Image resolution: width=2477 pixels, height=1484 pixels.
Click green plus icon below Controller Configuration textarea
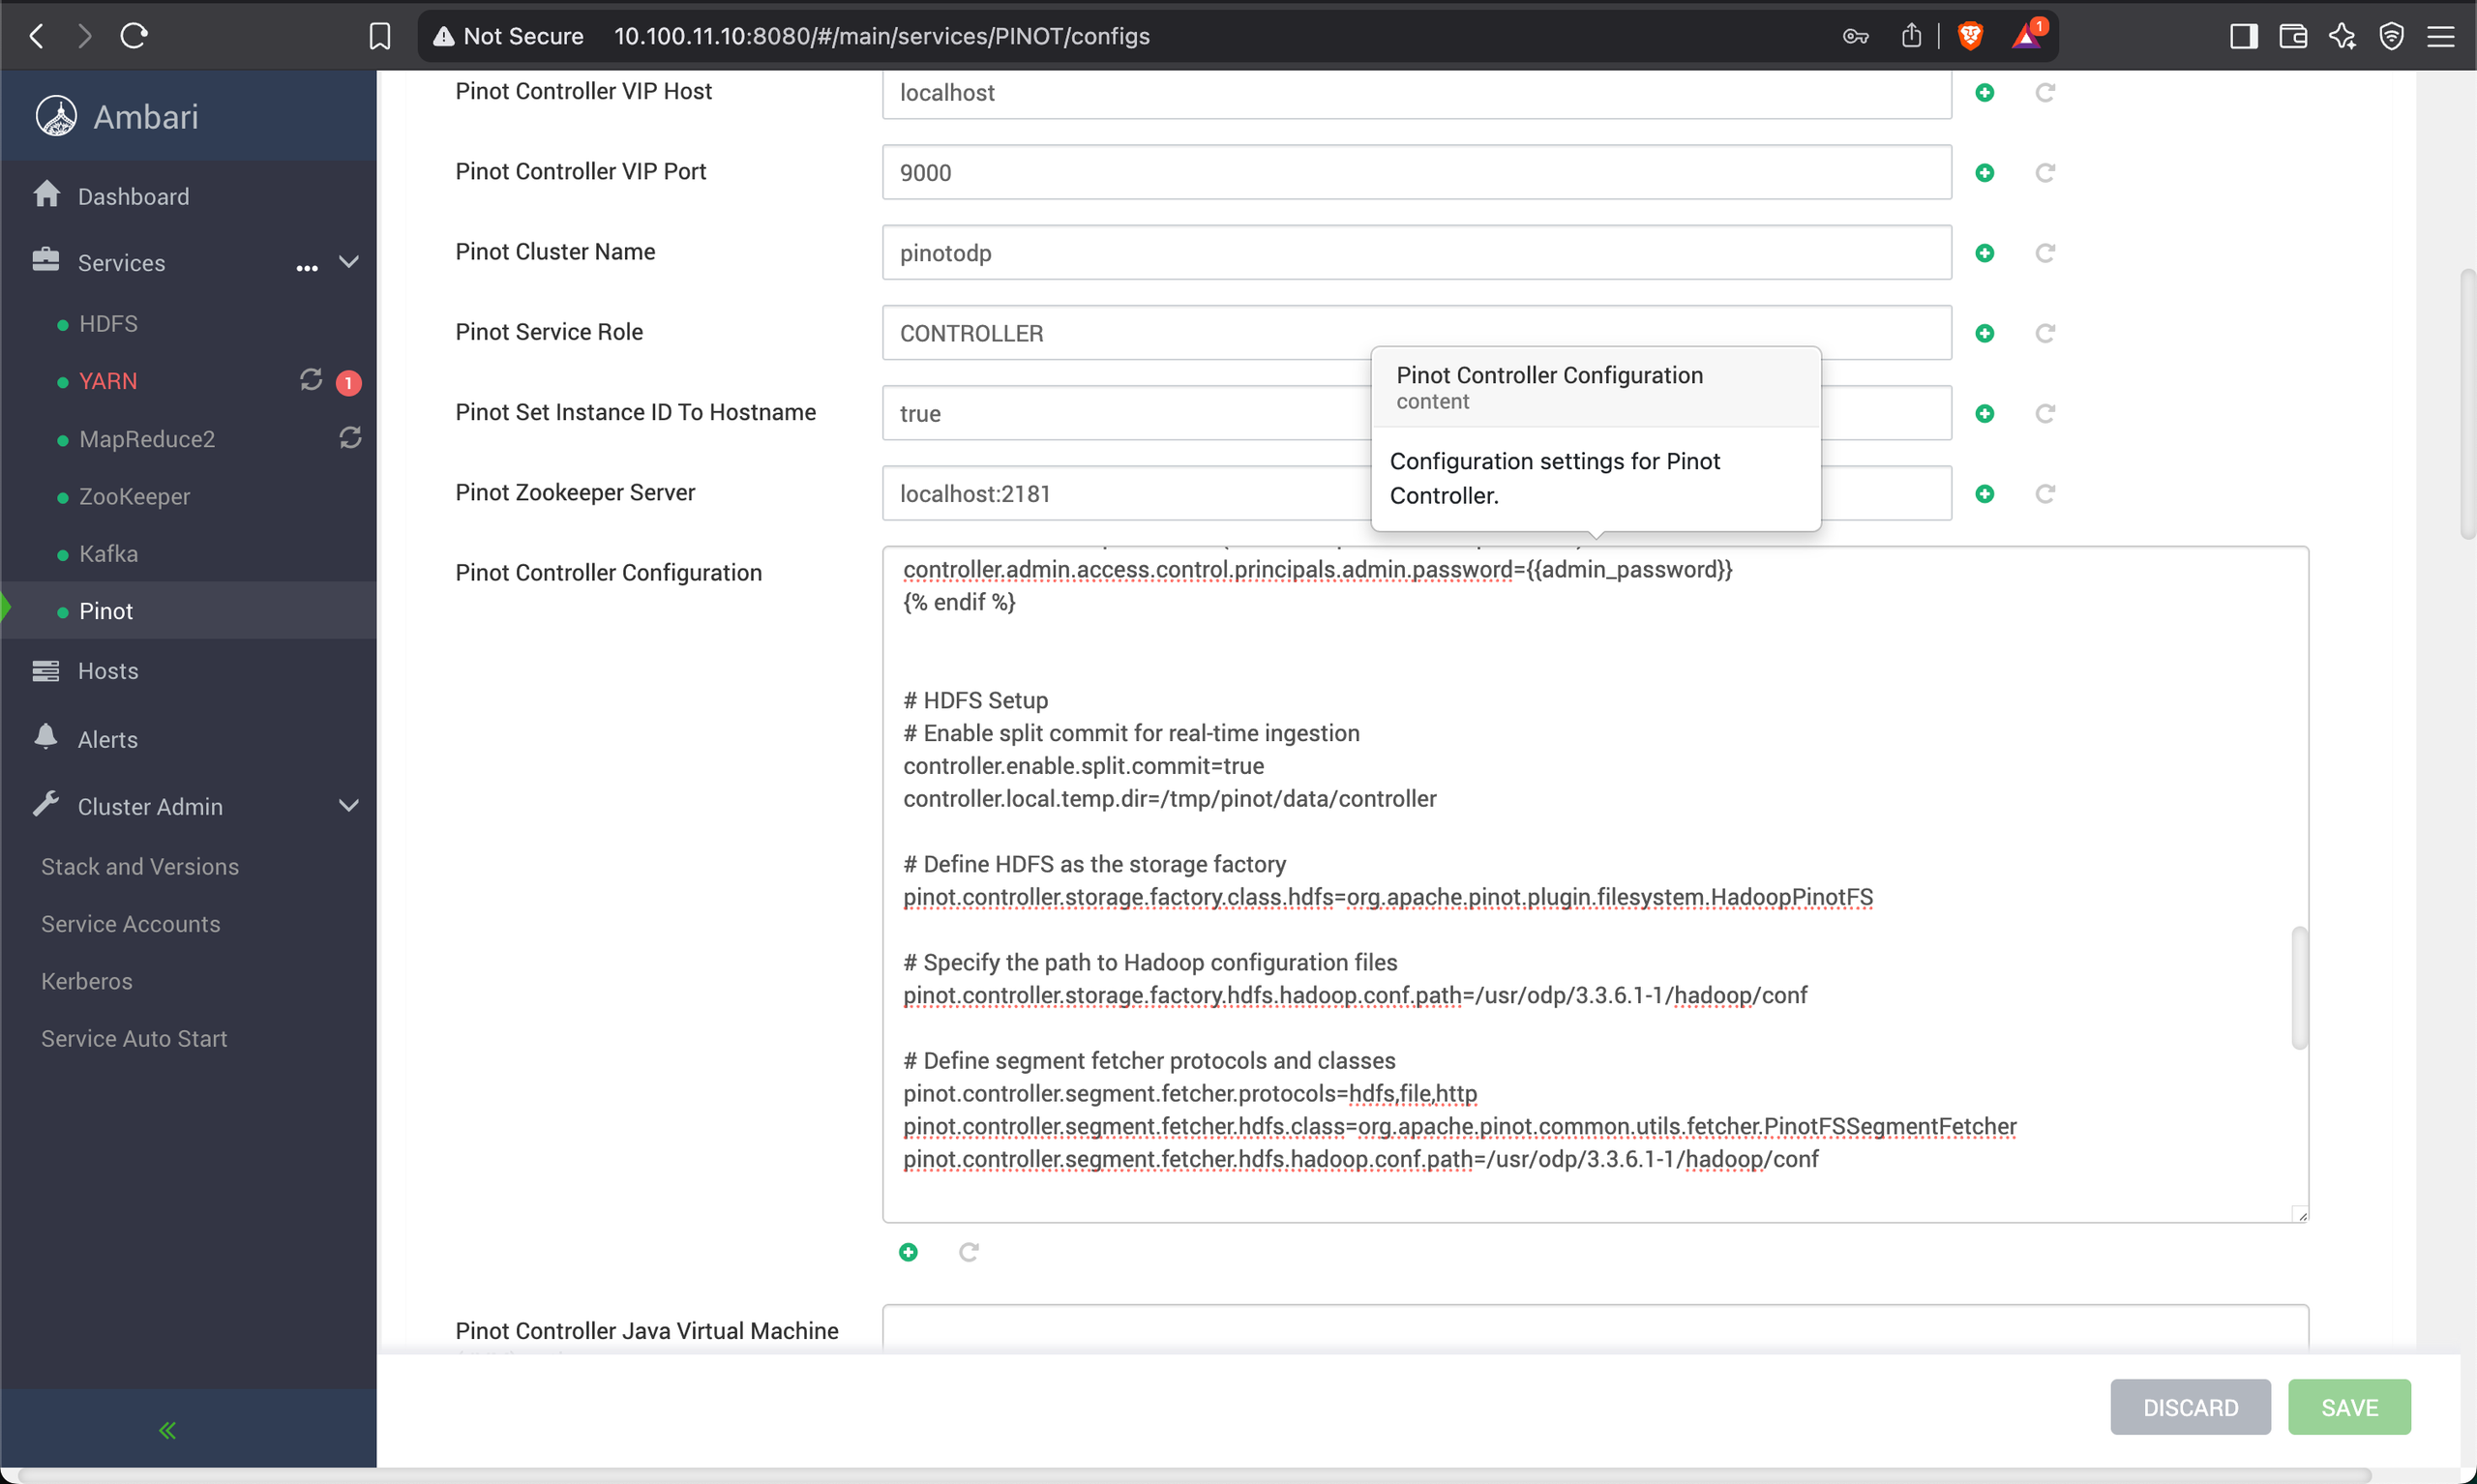click(908, 1252)
